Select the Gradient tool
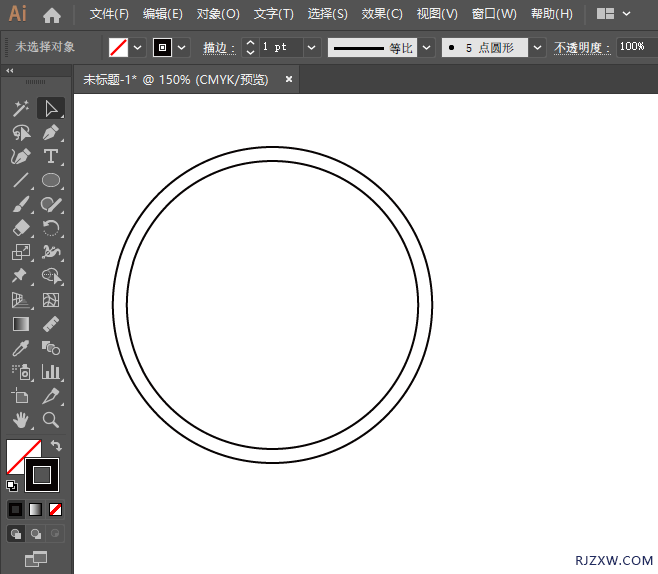658x574 pixels. (21, 324)
